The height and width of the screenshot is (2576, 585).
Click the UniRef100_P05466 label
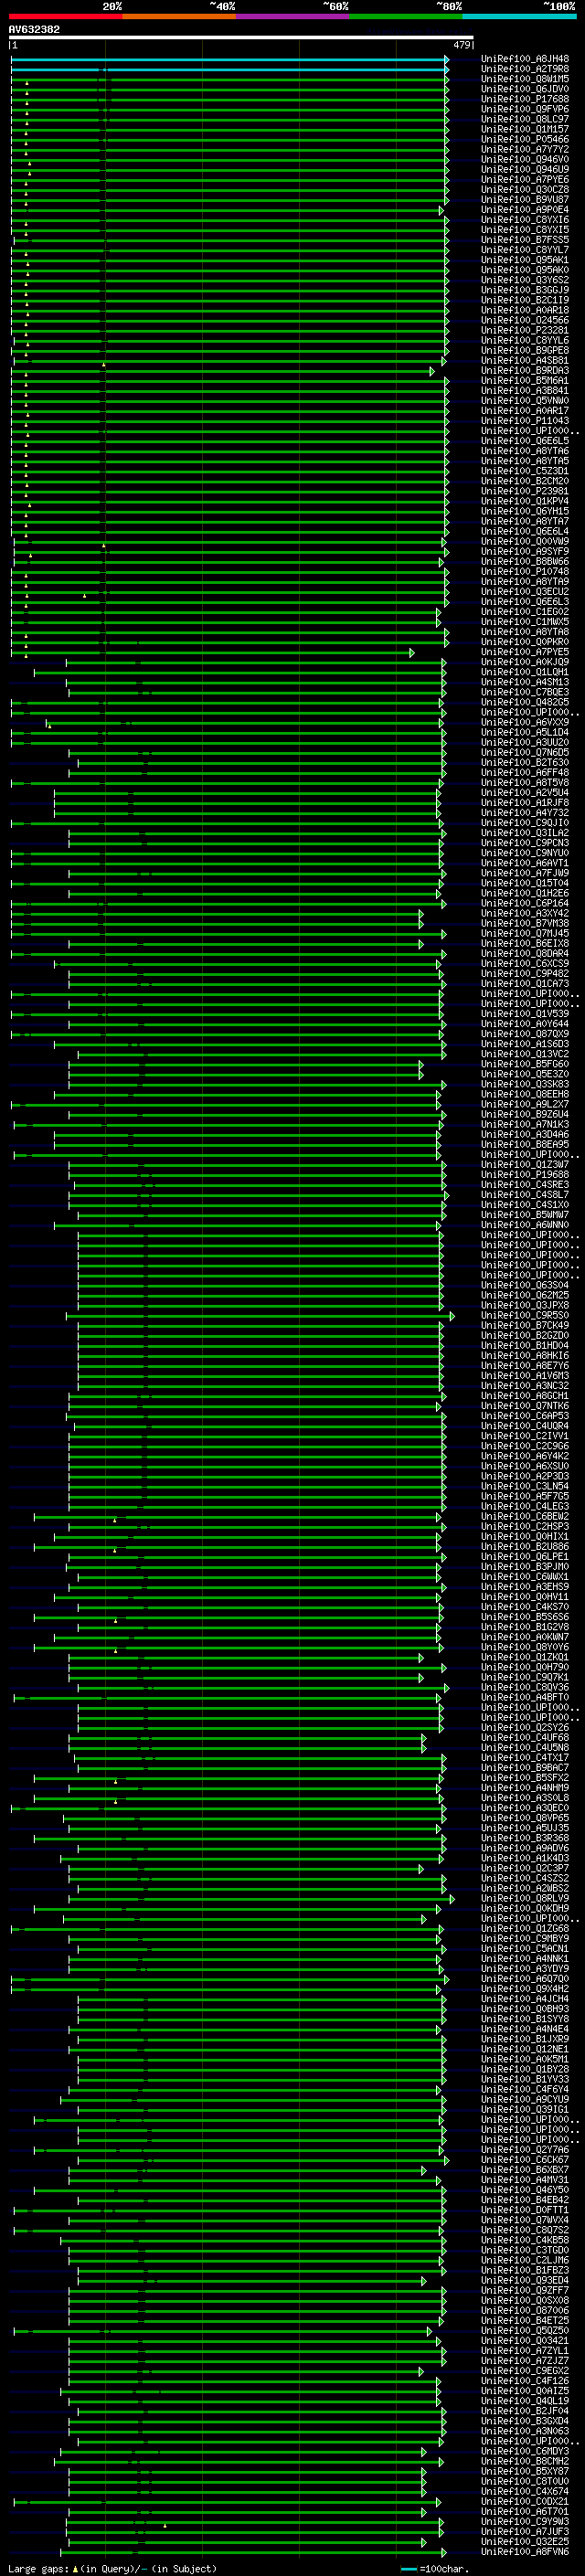tap(525, 140)
